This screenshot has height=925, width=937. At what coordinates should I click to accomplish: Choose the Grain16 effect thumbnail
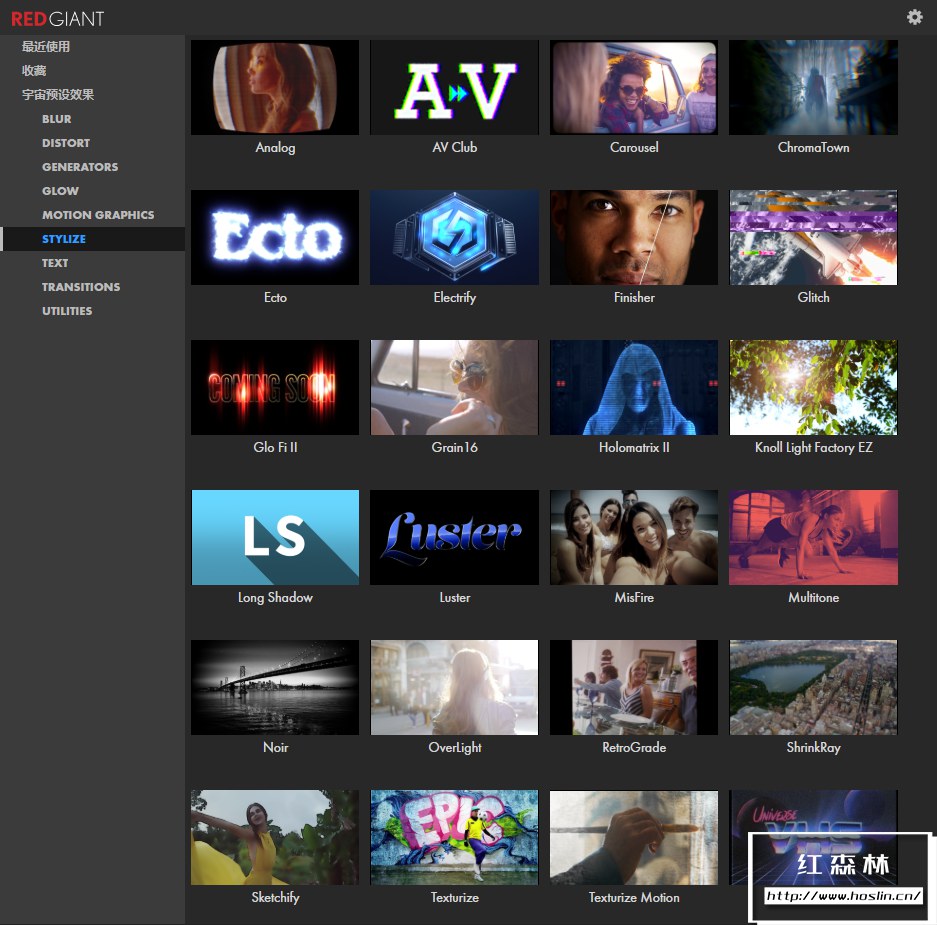click(454, 387)
